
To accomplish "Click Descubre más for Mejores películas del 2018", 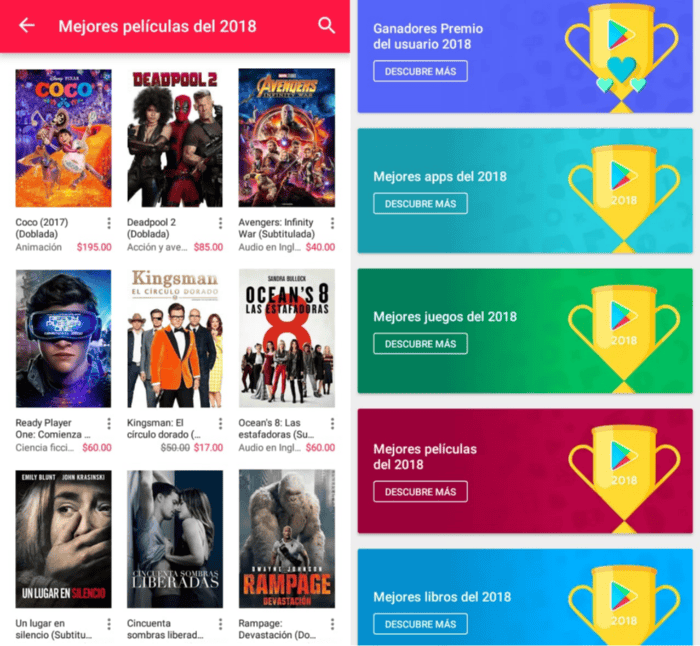I will click(421, 492).
